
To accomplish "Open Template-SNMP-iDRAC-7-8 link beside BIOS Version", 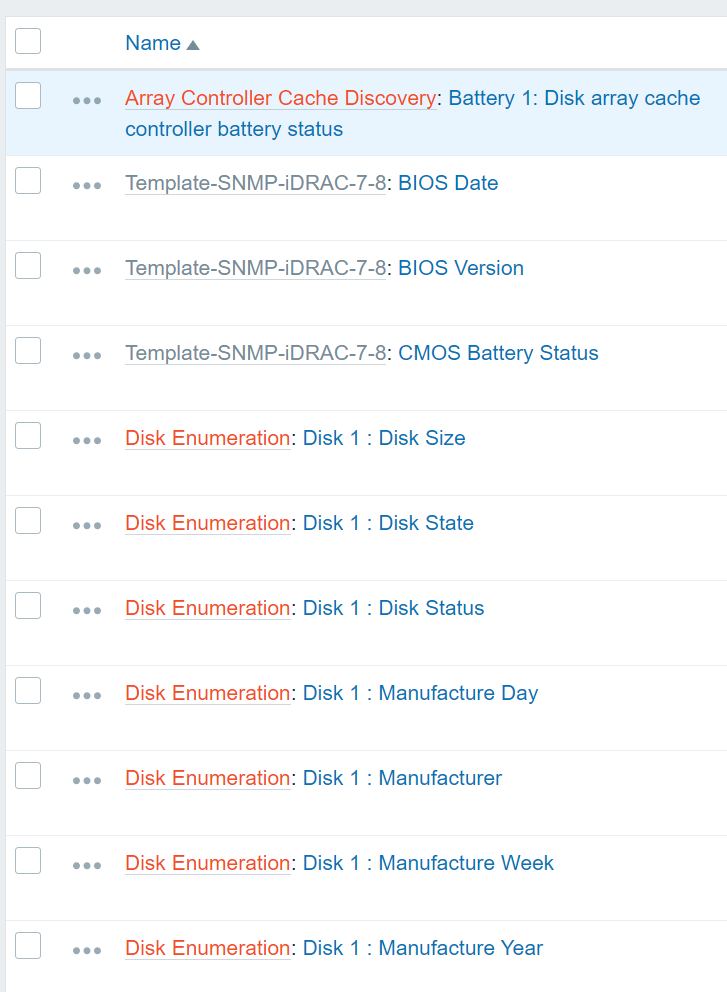I will tap(255, 268).
